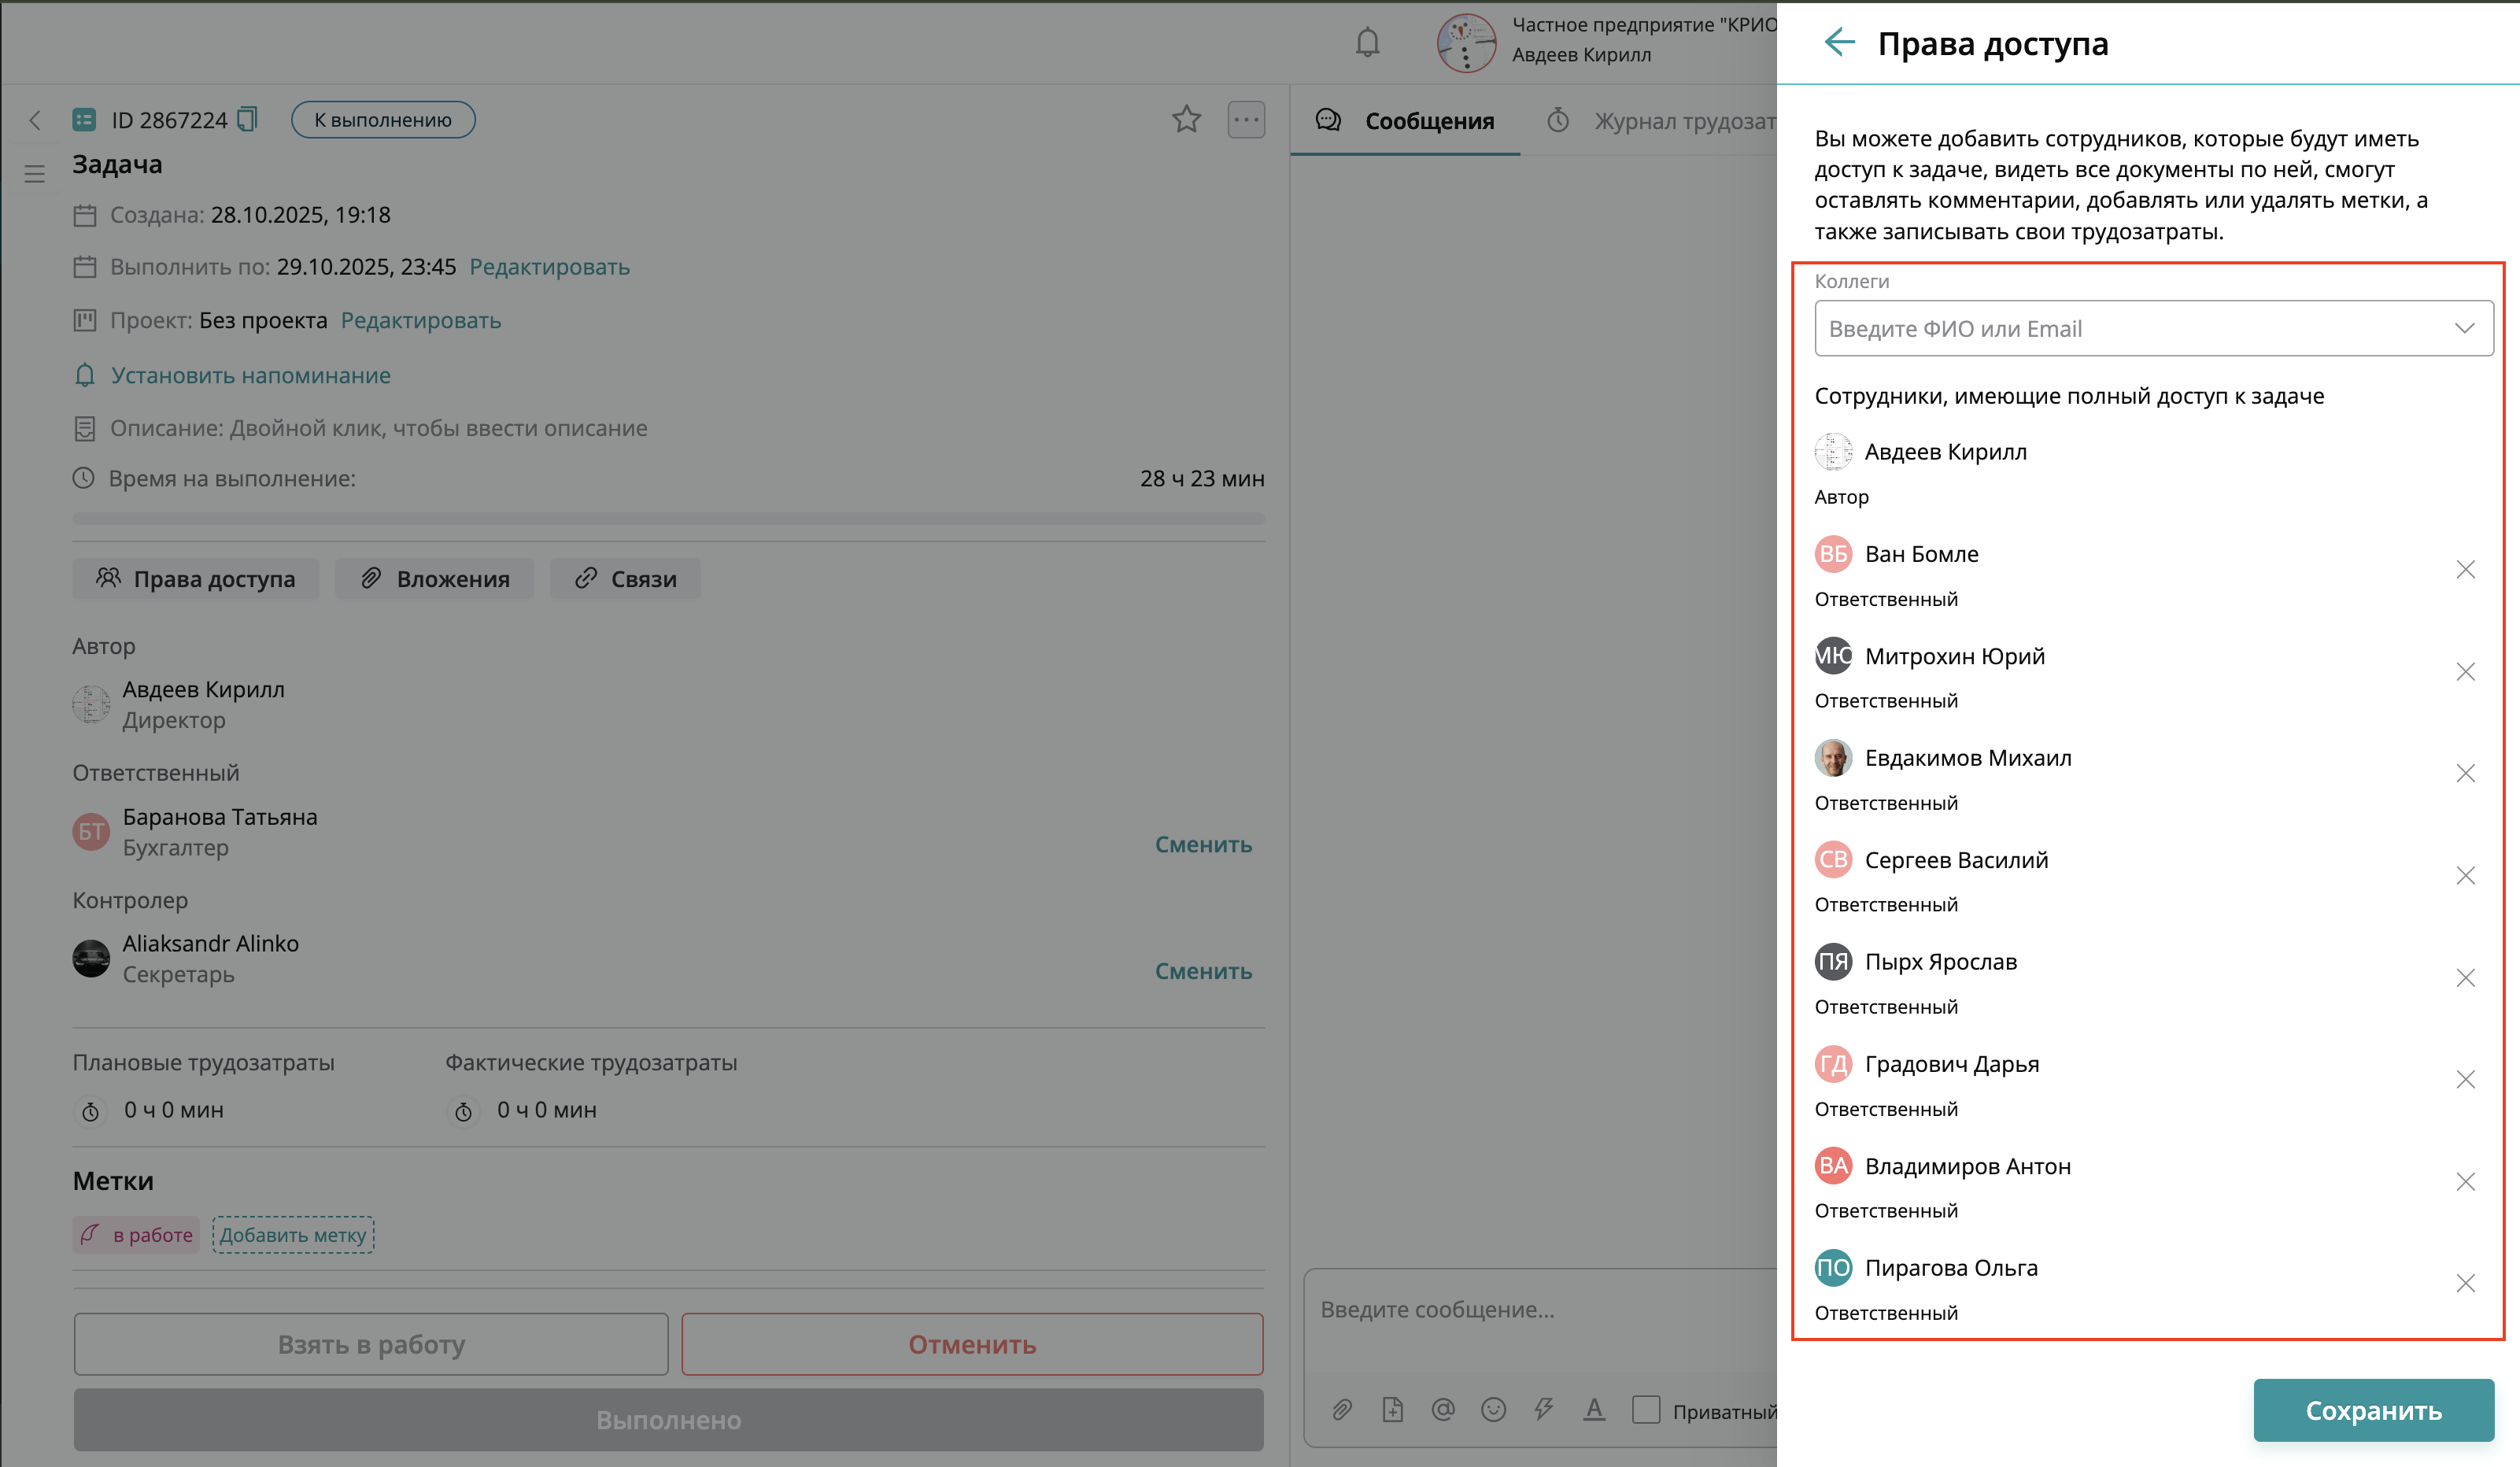Click Установить напоминание link
The height and width of the screenshot is (1467, 2520).
coord(250,375)
